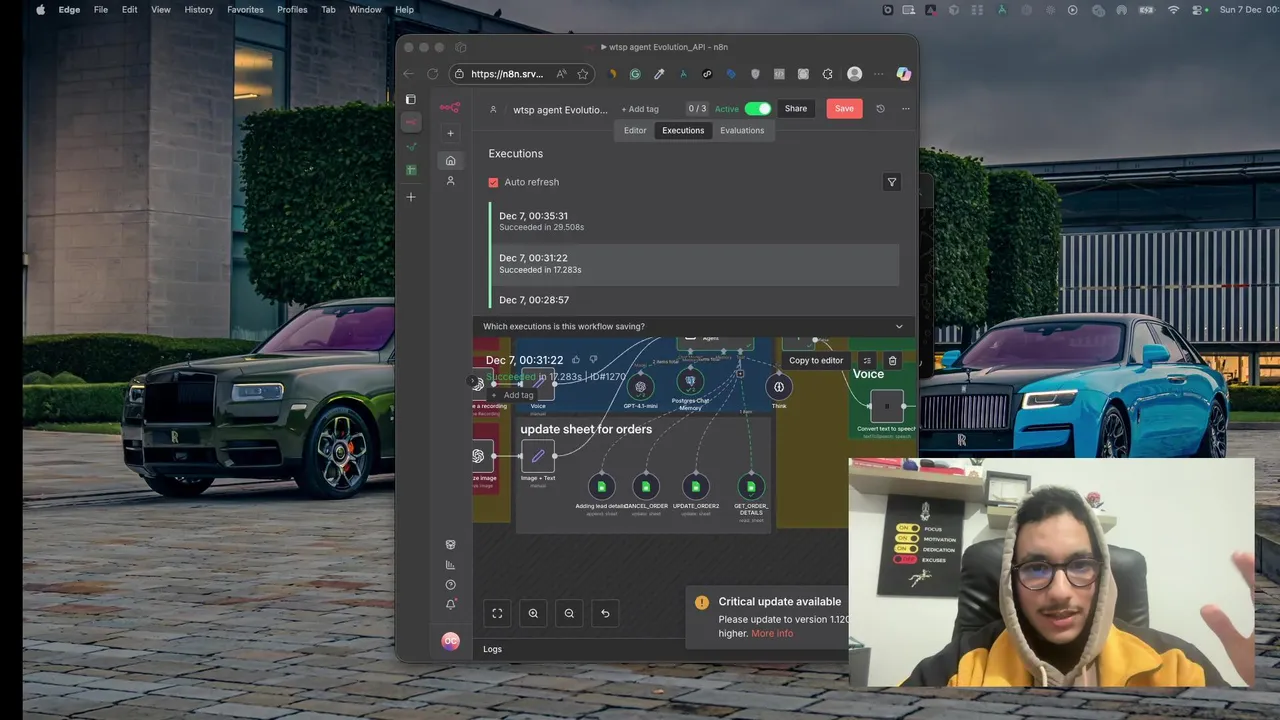Open Control Center in macOS menu bar
1280x720 pixels.
pyautogui.click(x=1199, y=9)
